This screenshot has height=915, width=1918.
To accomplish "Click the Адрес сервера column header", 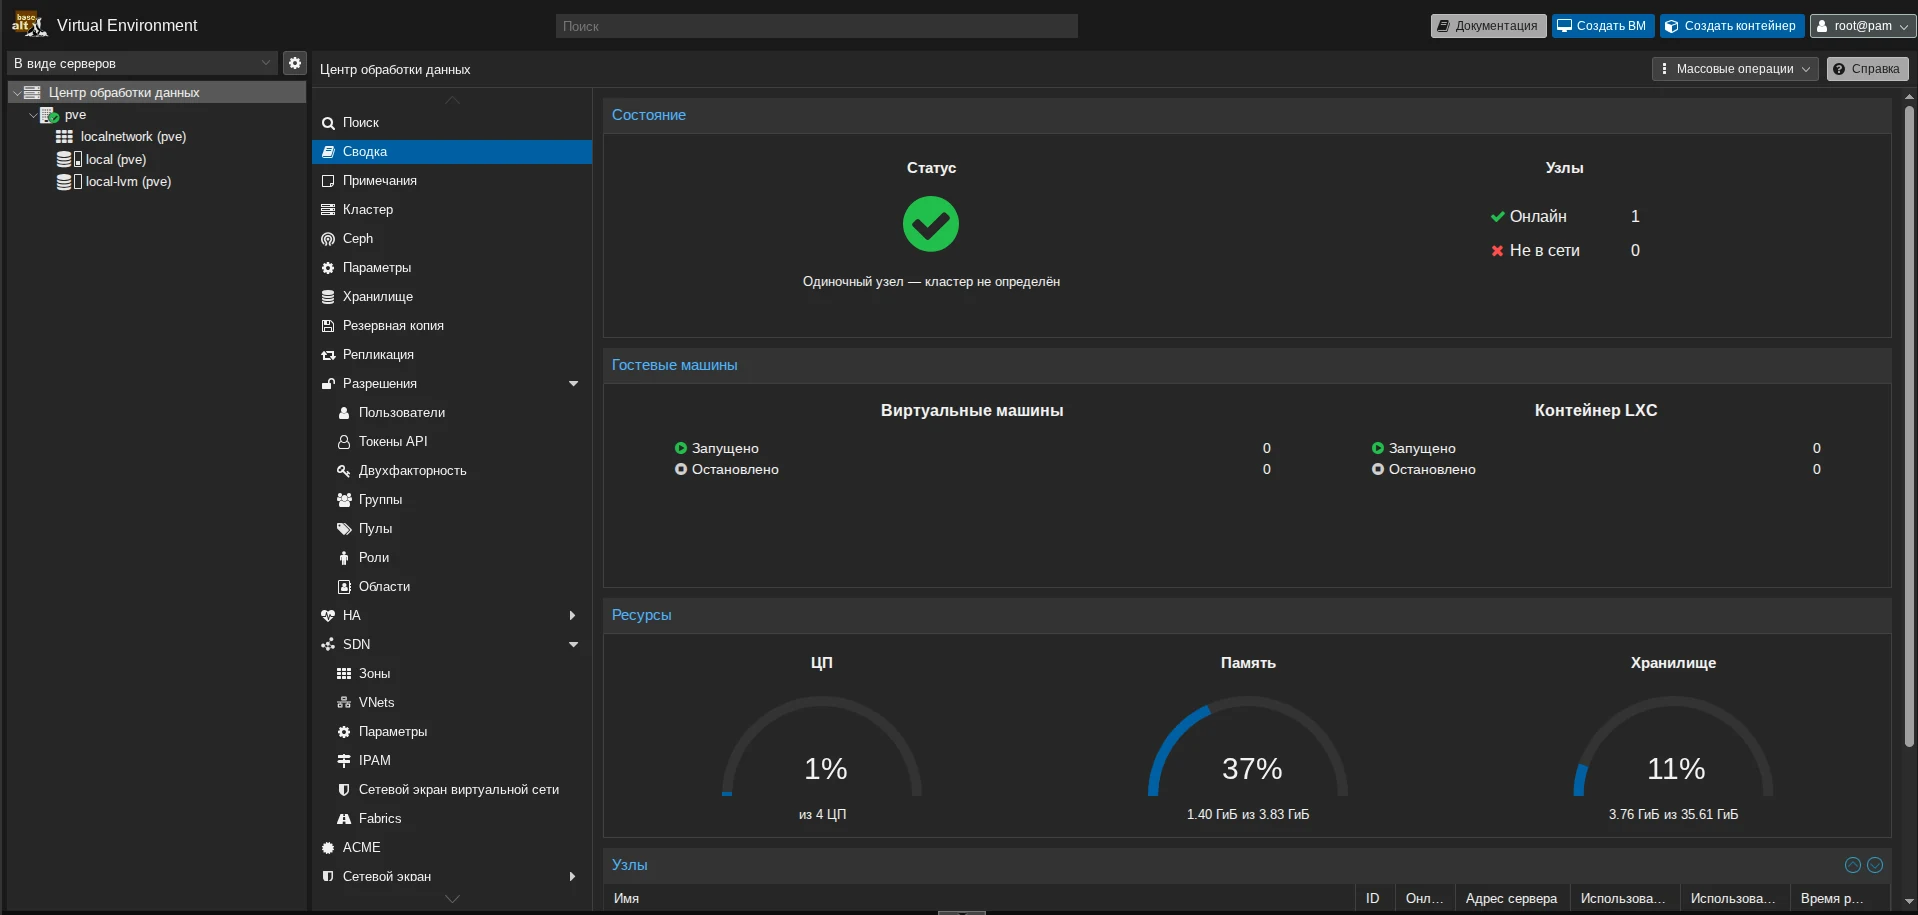I will [1511, 899].
